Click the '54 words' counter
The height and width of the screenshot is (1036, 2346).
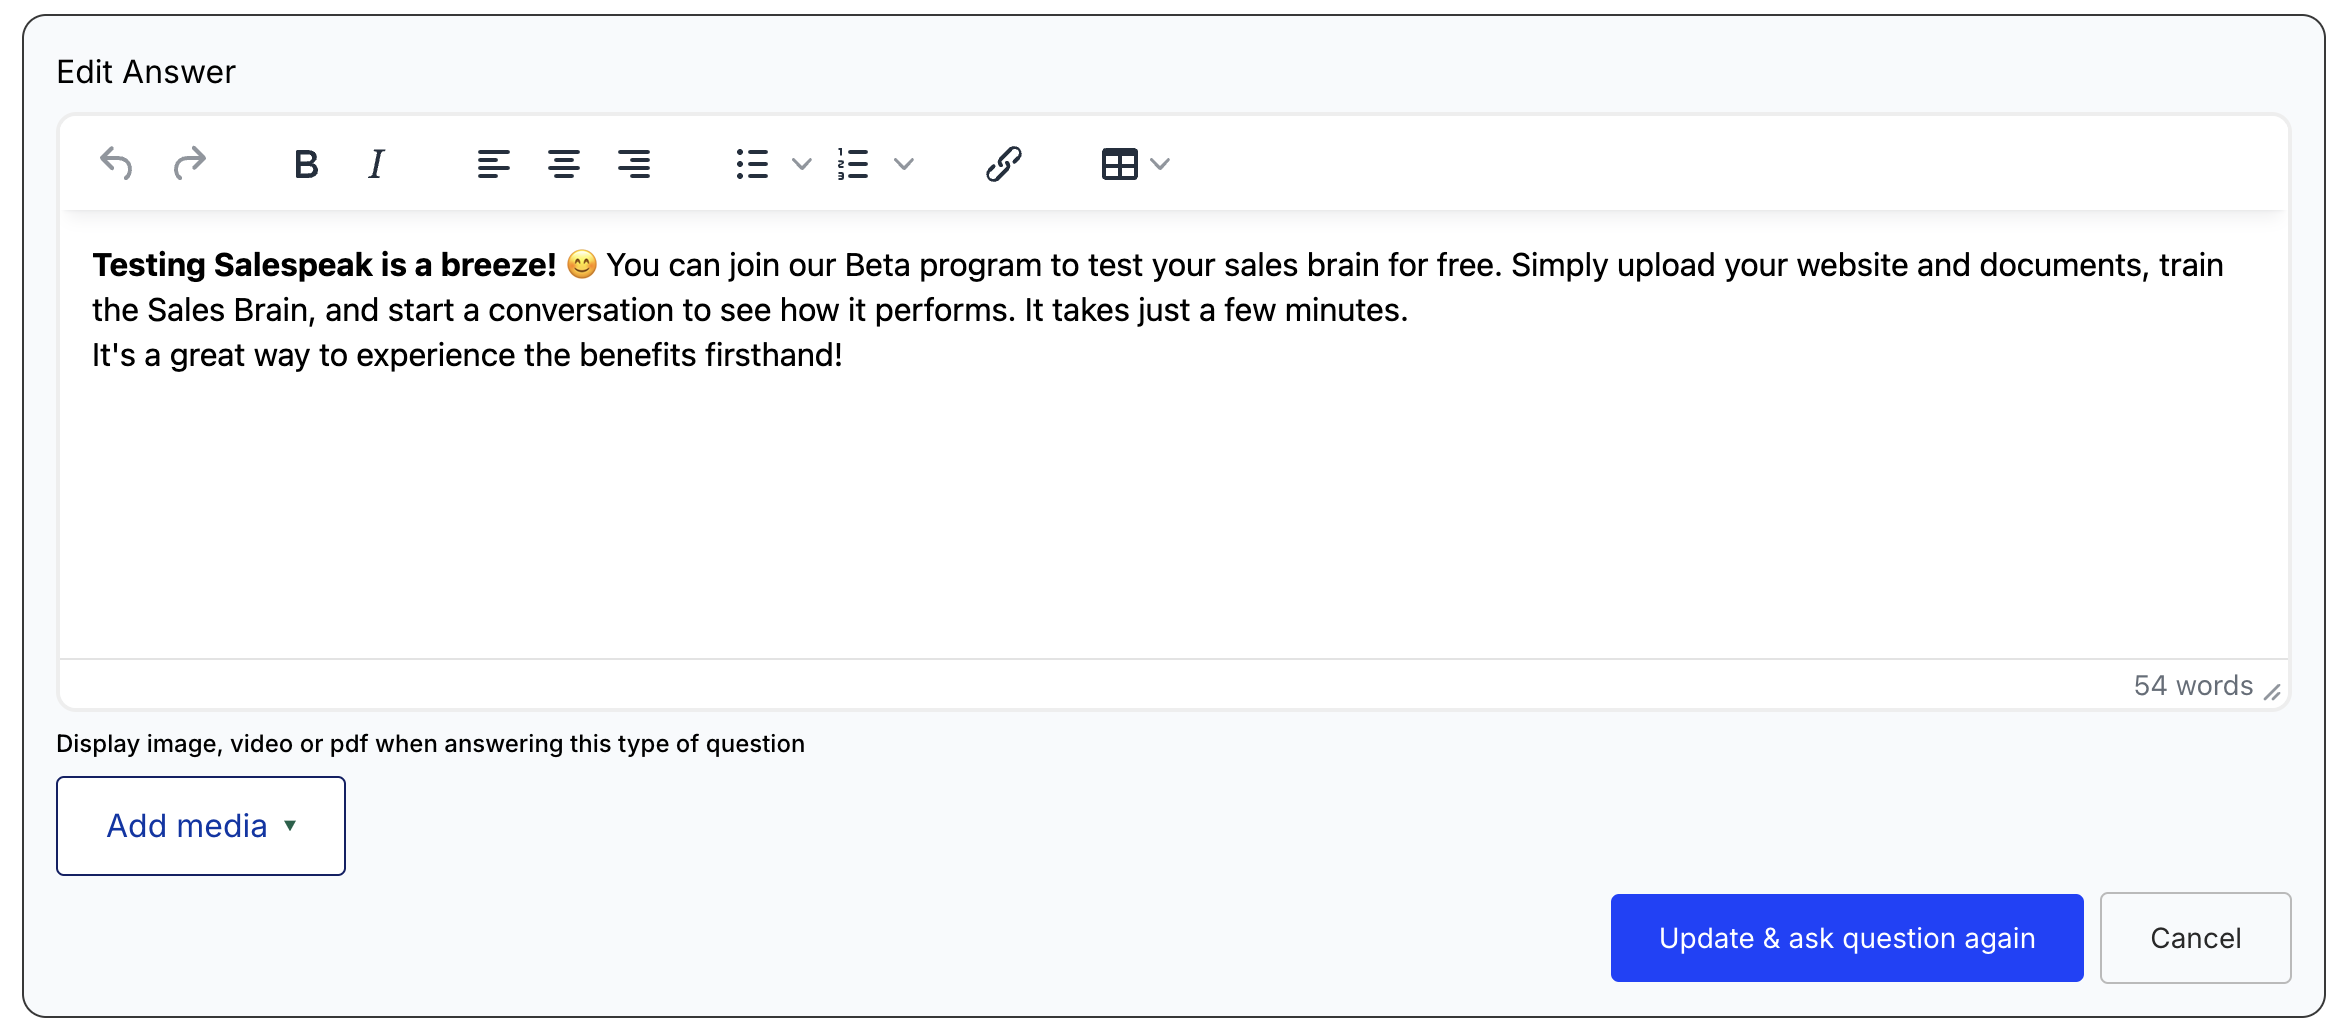point(2193,686)
